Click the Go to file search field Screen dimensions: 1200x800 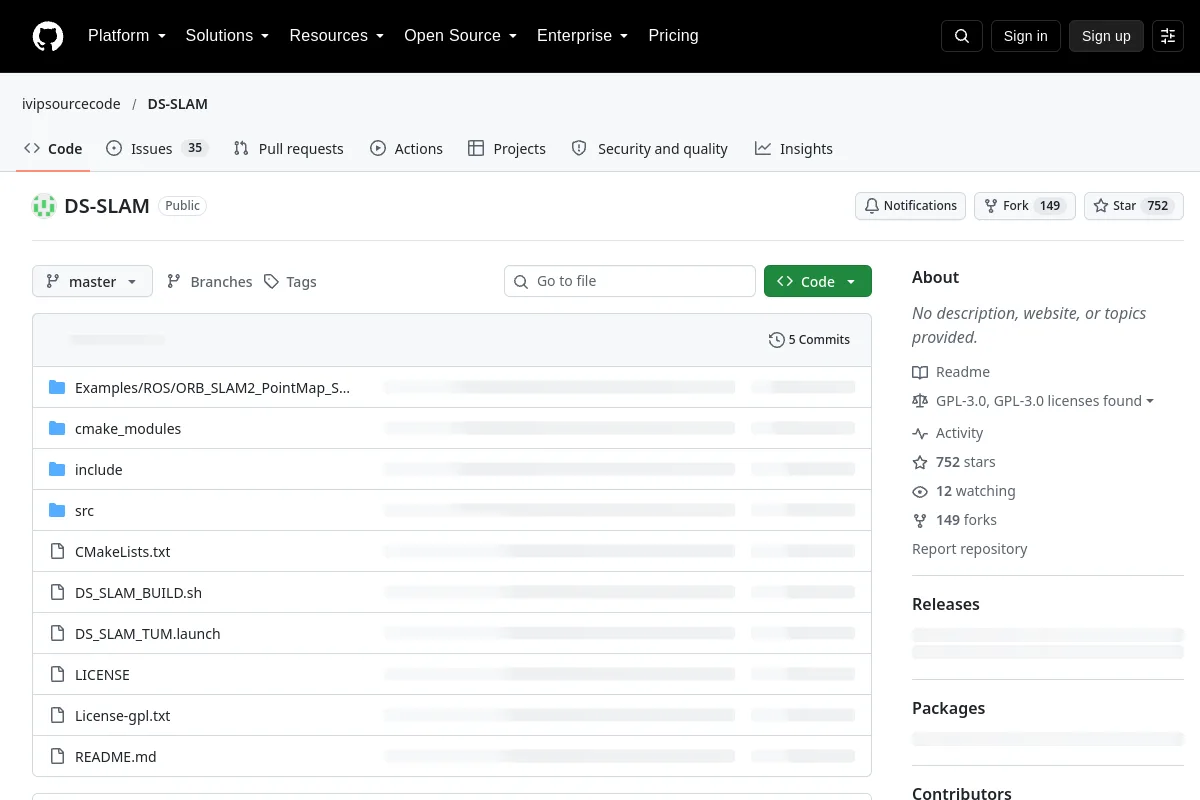coord(630,281)
